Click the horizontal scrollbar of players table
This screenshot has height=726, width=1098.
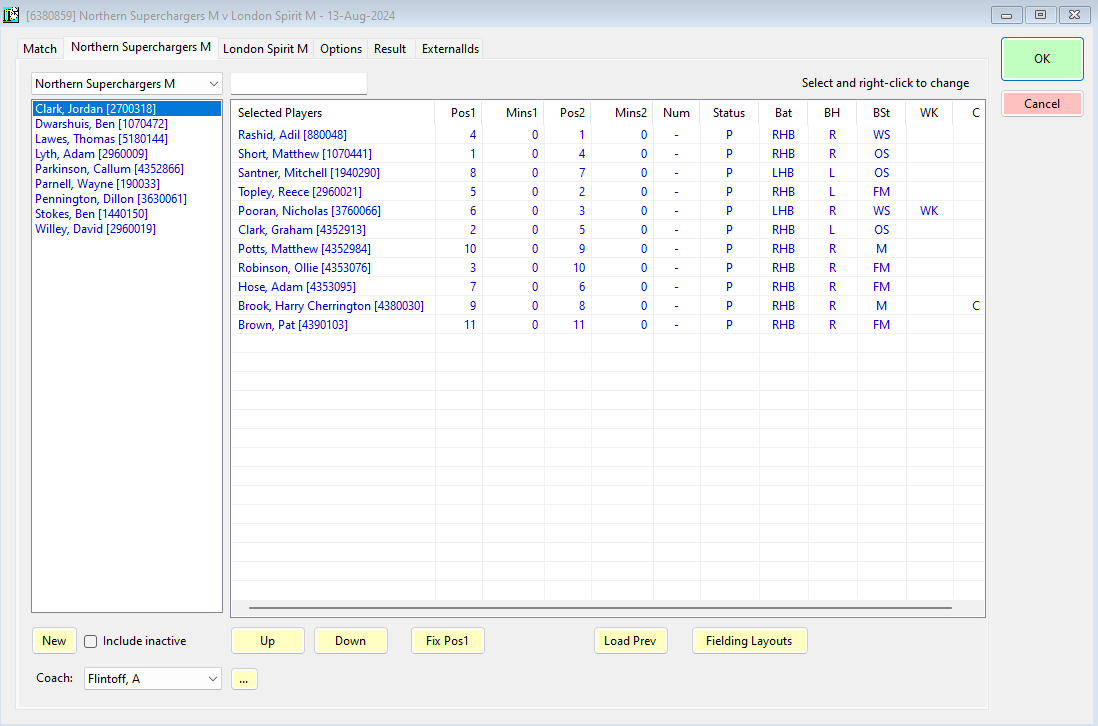(600, 608)
